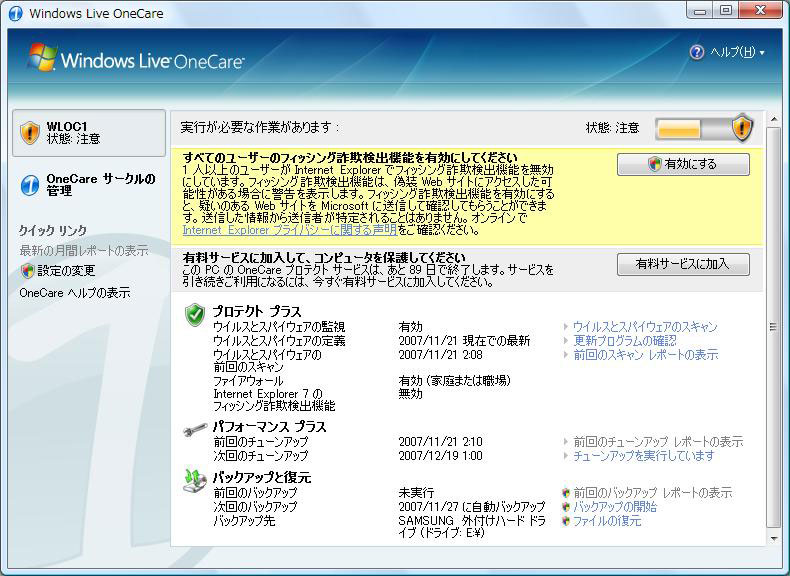Select WLOC1 状態: 注意 in sidebar
Image resolution: width=790 pixels, height=576 pixels.
coord(89,133)
